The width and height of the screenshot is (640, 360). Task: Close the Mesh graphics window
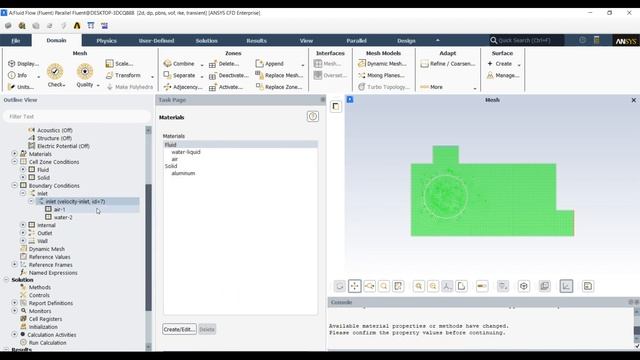tap(633, 100)
